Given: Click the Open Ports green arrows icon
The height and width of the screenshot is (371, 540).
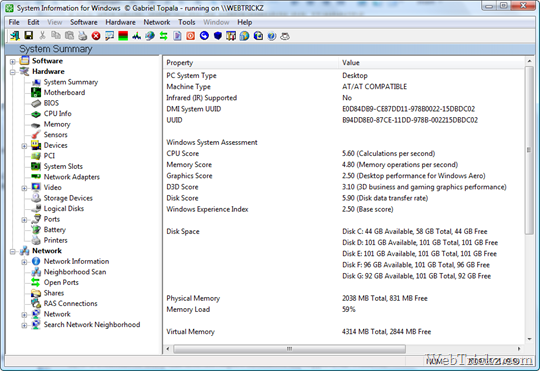Looking at the screenshot, I should 36,282.
